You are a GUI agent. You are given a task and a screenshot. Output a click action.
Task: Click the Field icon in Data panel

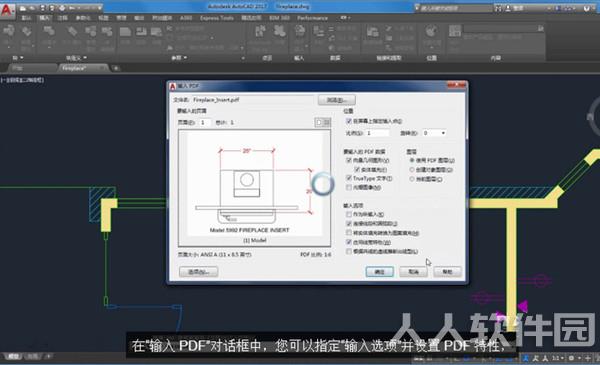[318, 31]
